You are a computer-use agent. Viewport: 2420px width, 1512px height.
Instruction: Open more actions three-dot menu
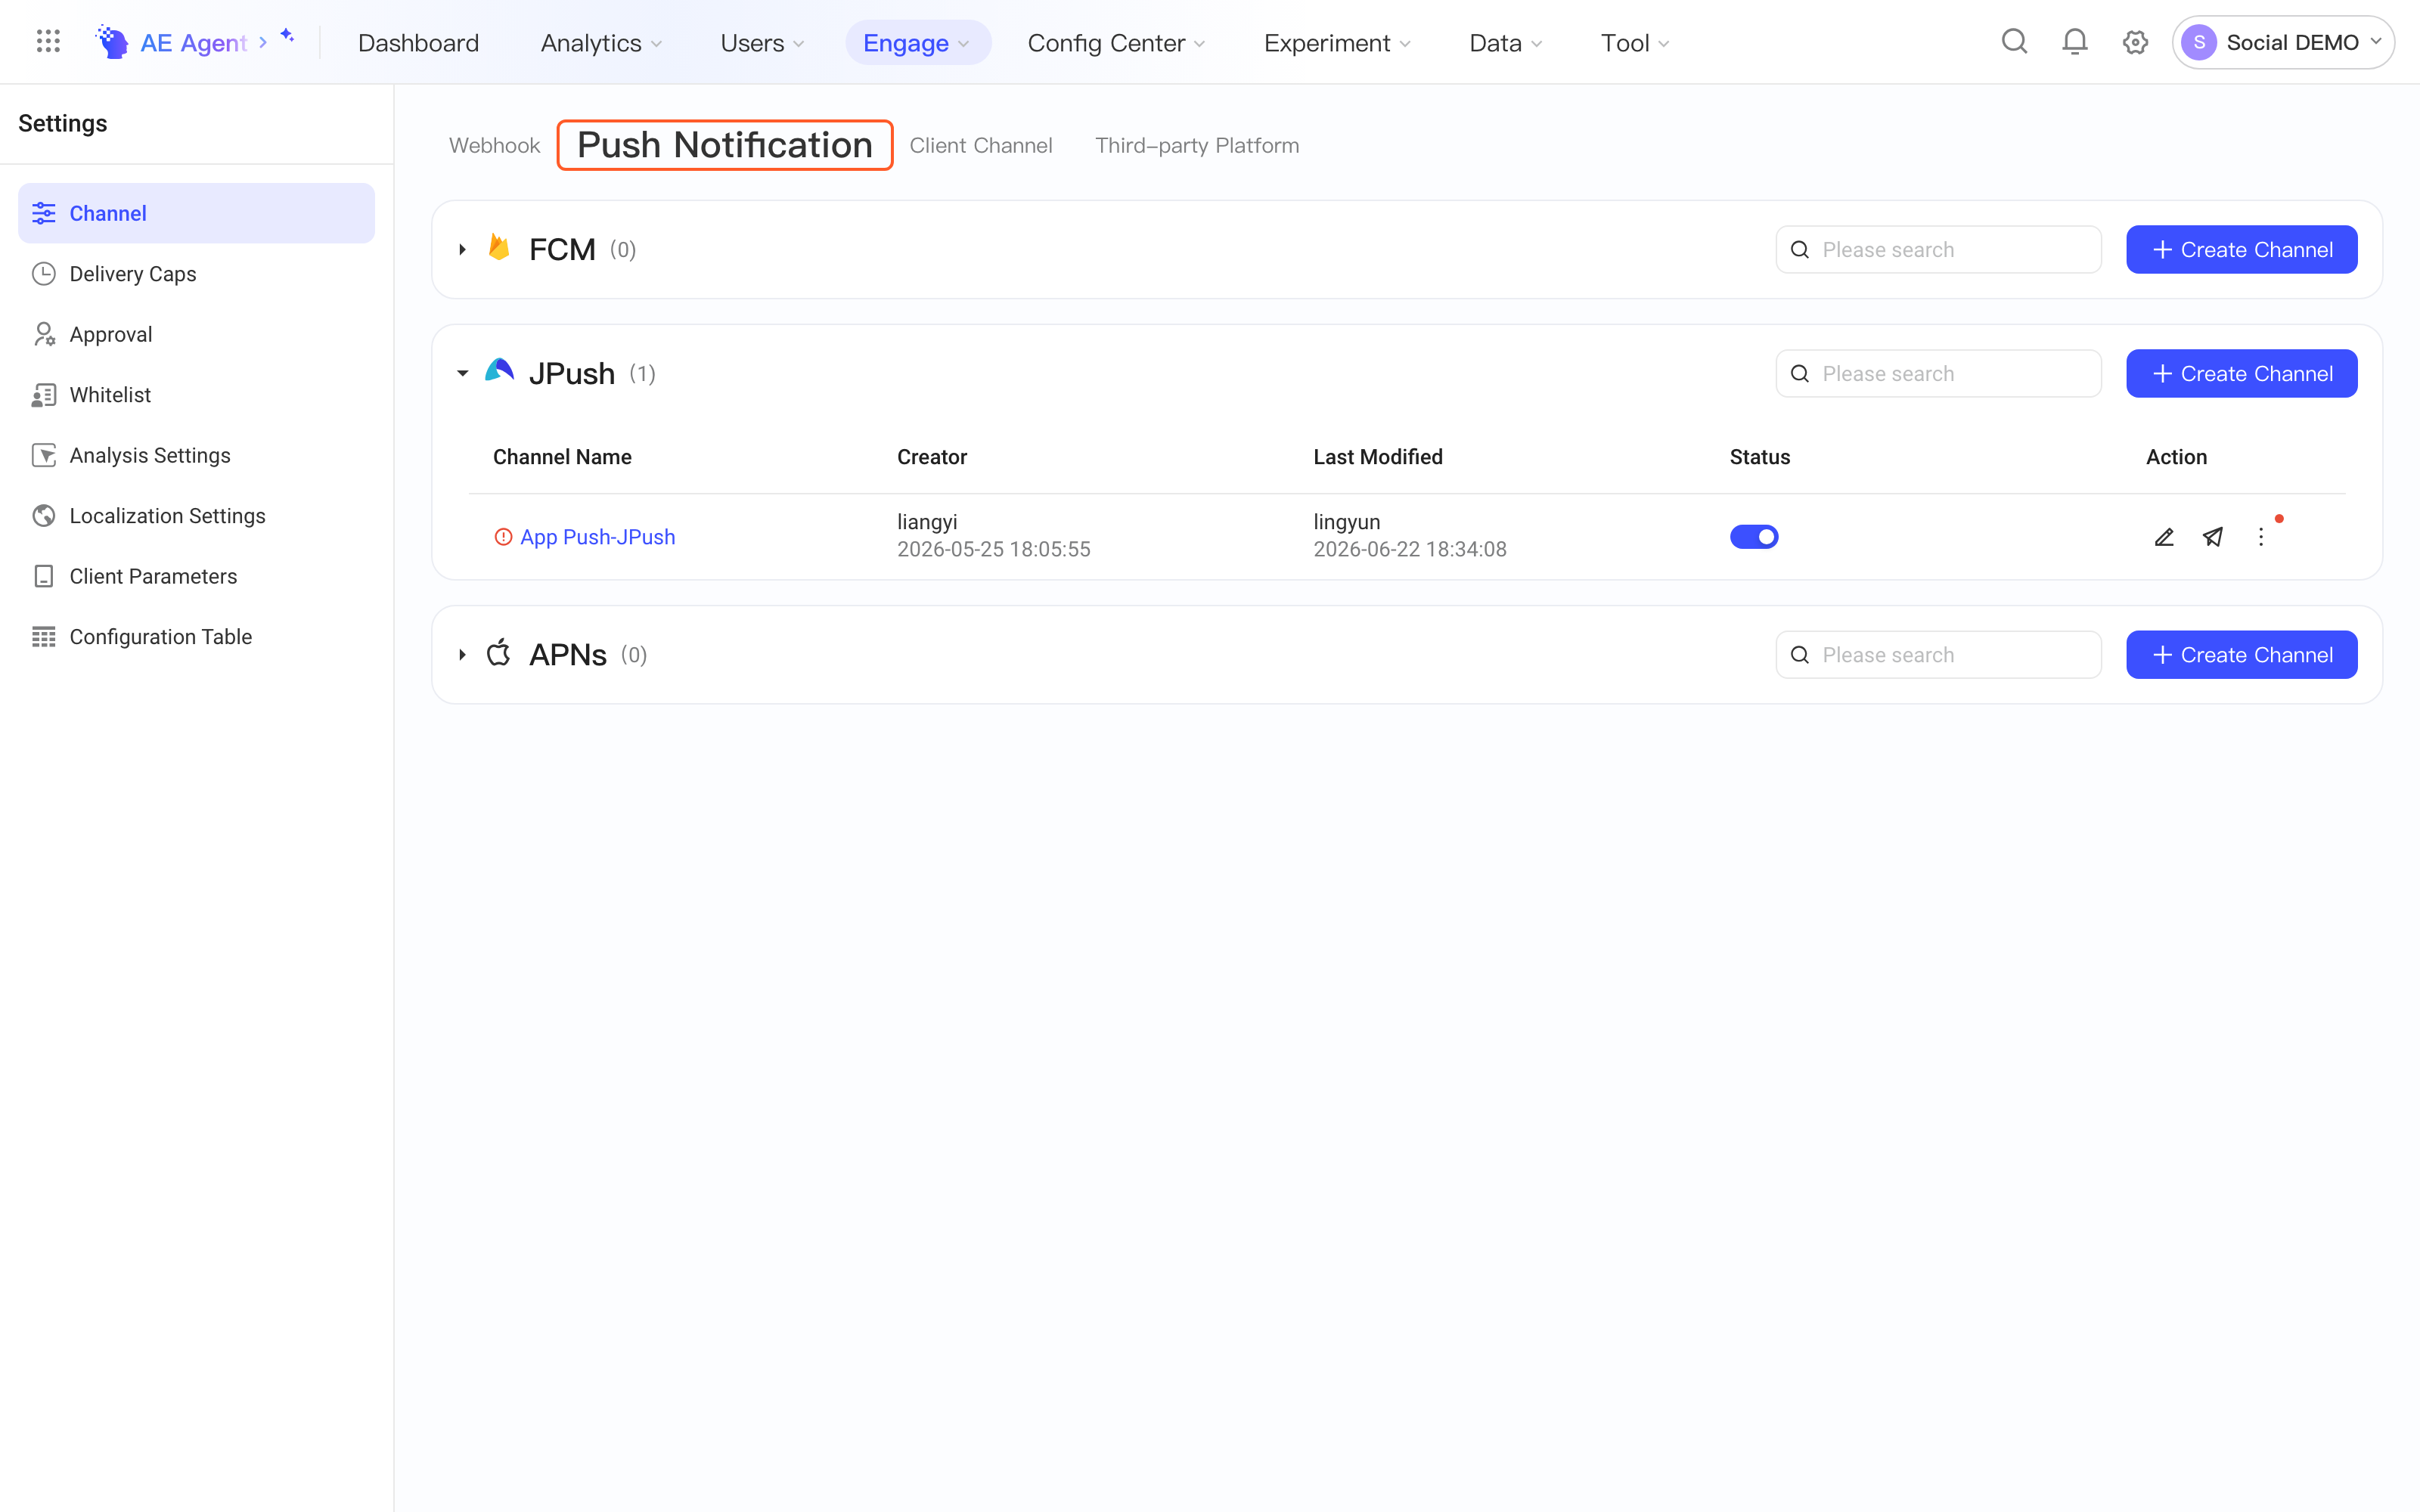point(2261,537)
